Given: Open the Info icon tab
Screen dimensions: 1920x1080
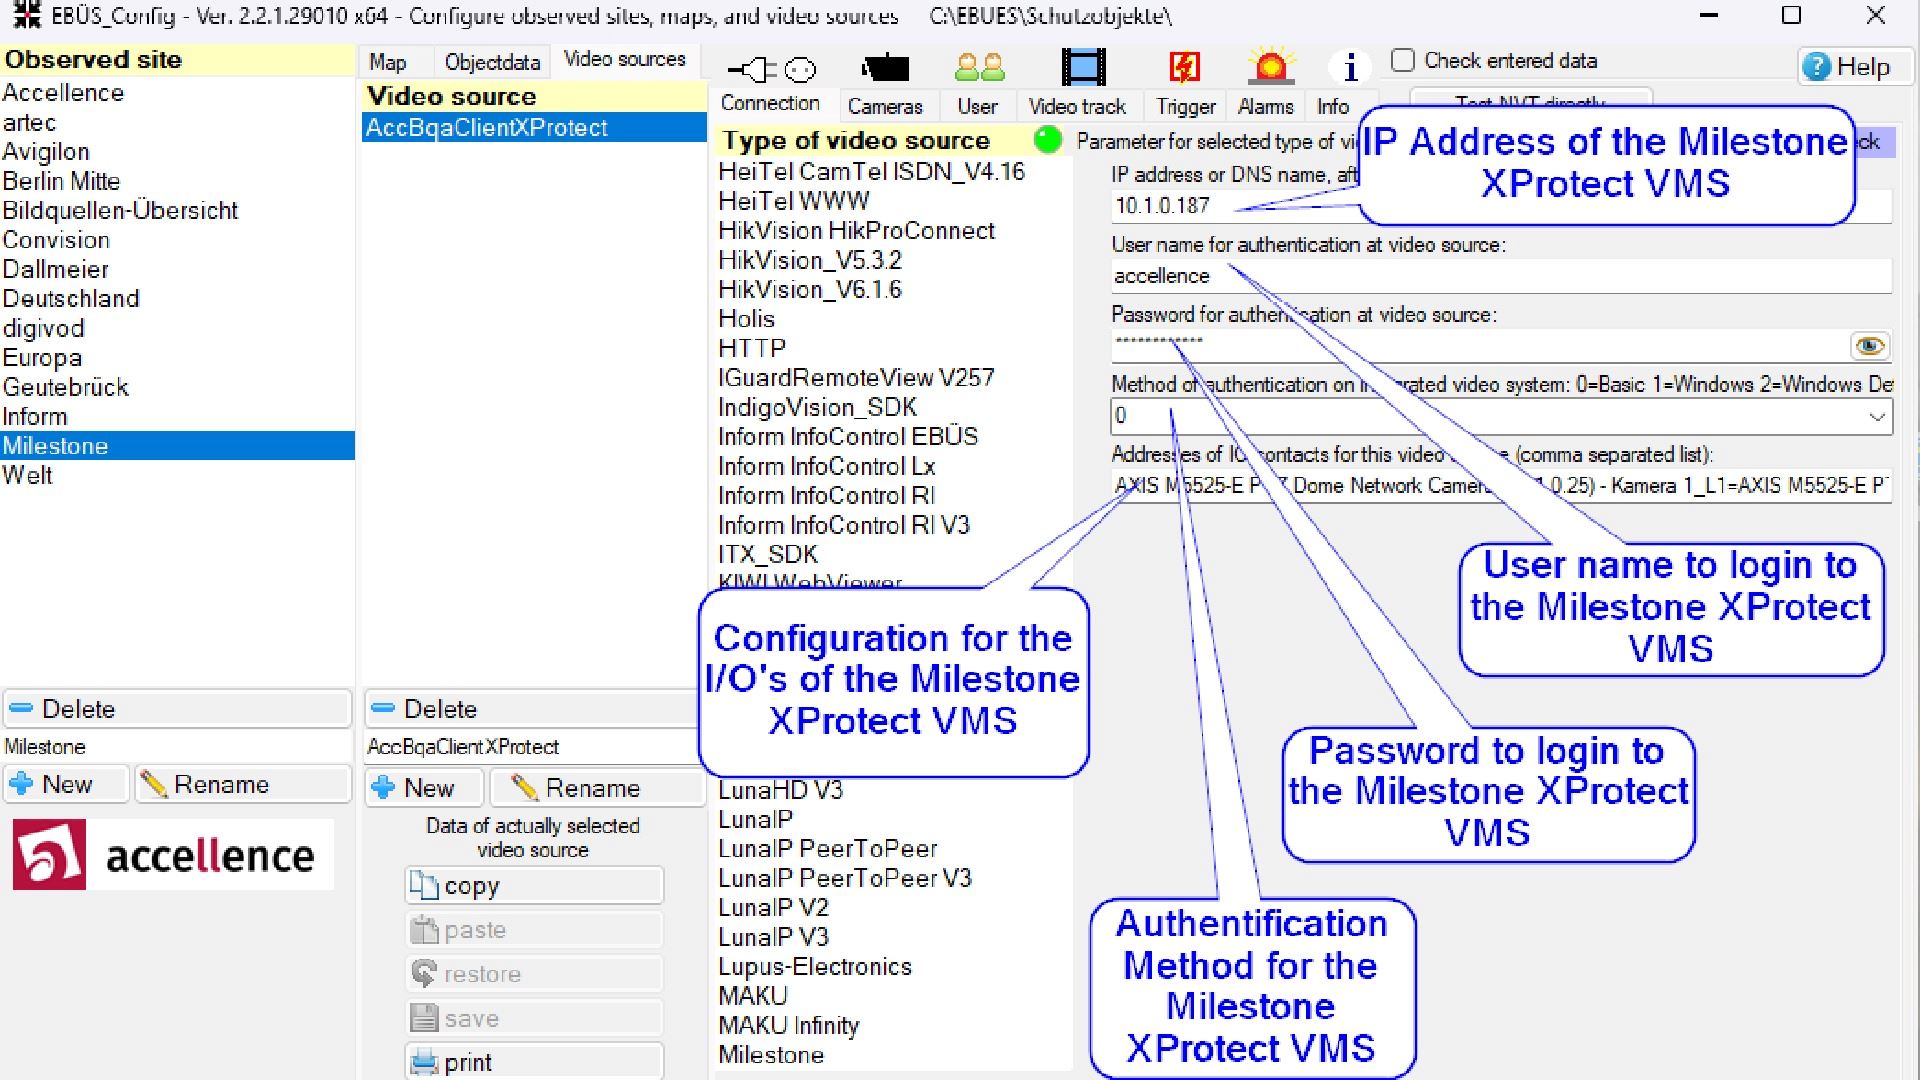Looking at the screenshot, I should (x=1349, y=69).
